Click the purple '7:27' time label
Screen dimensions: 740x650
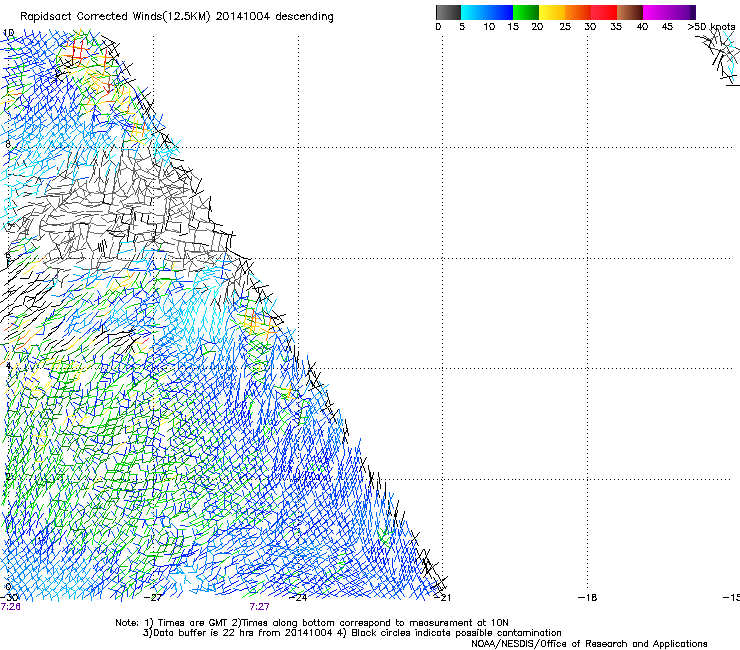260,607
